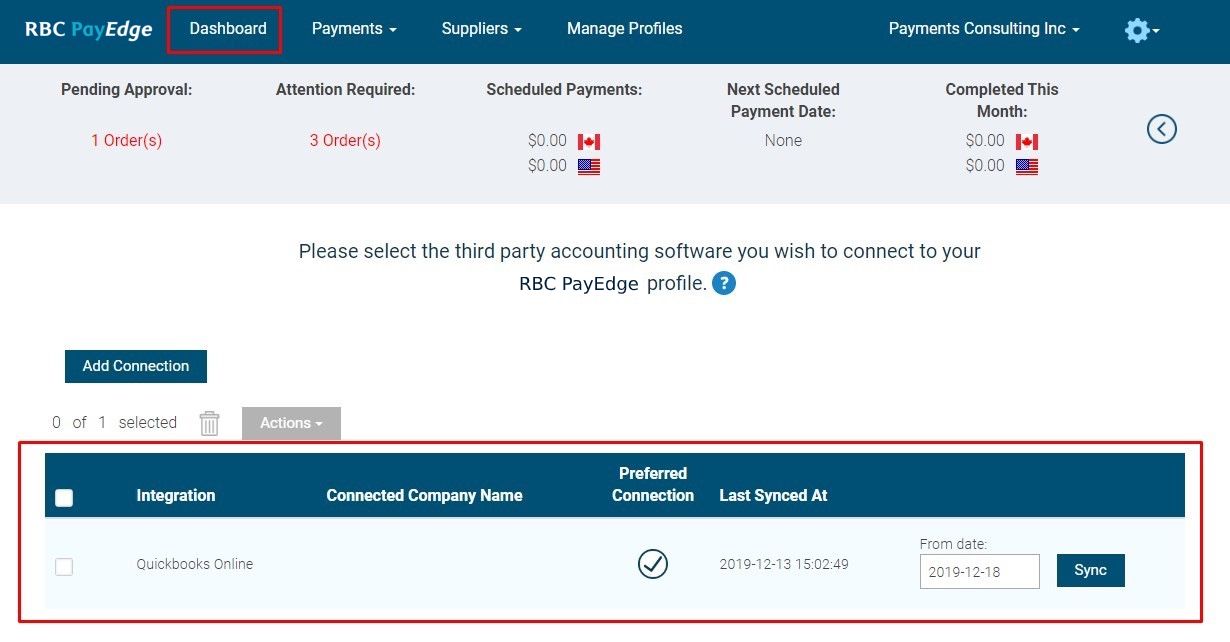The width and height of the screenshot is (1230, 642).
Task: Click Canadian flag under Completed This Month
Action: (x=1027, y=142)
